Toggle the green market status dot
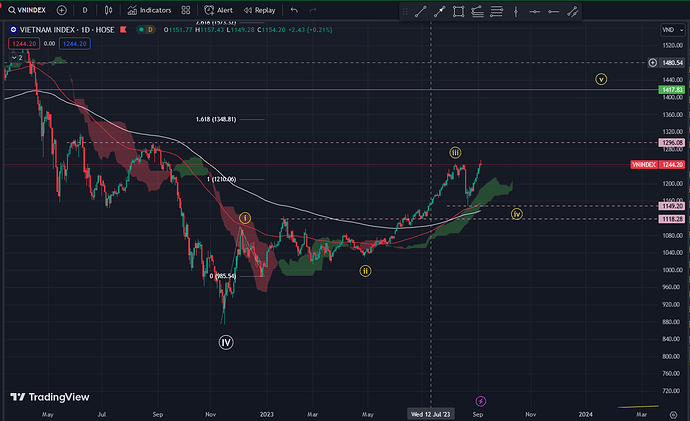 pyautogui.click(x=141, y=29)
